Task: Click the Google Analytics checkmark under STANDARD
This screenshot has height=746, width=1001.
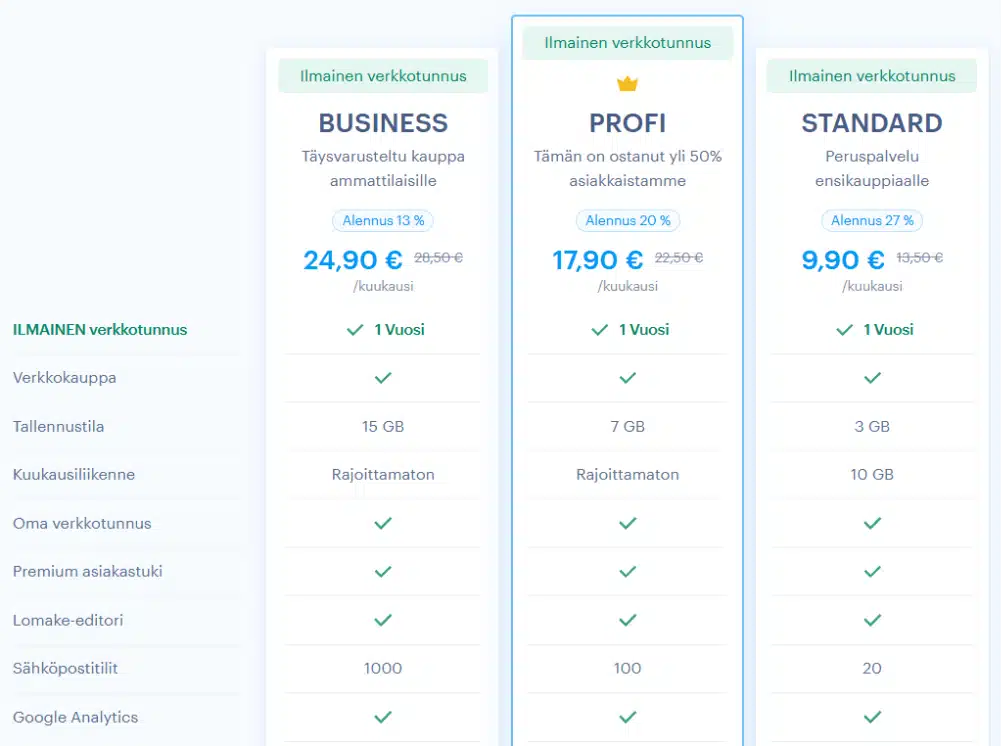Action: (872, 717)
